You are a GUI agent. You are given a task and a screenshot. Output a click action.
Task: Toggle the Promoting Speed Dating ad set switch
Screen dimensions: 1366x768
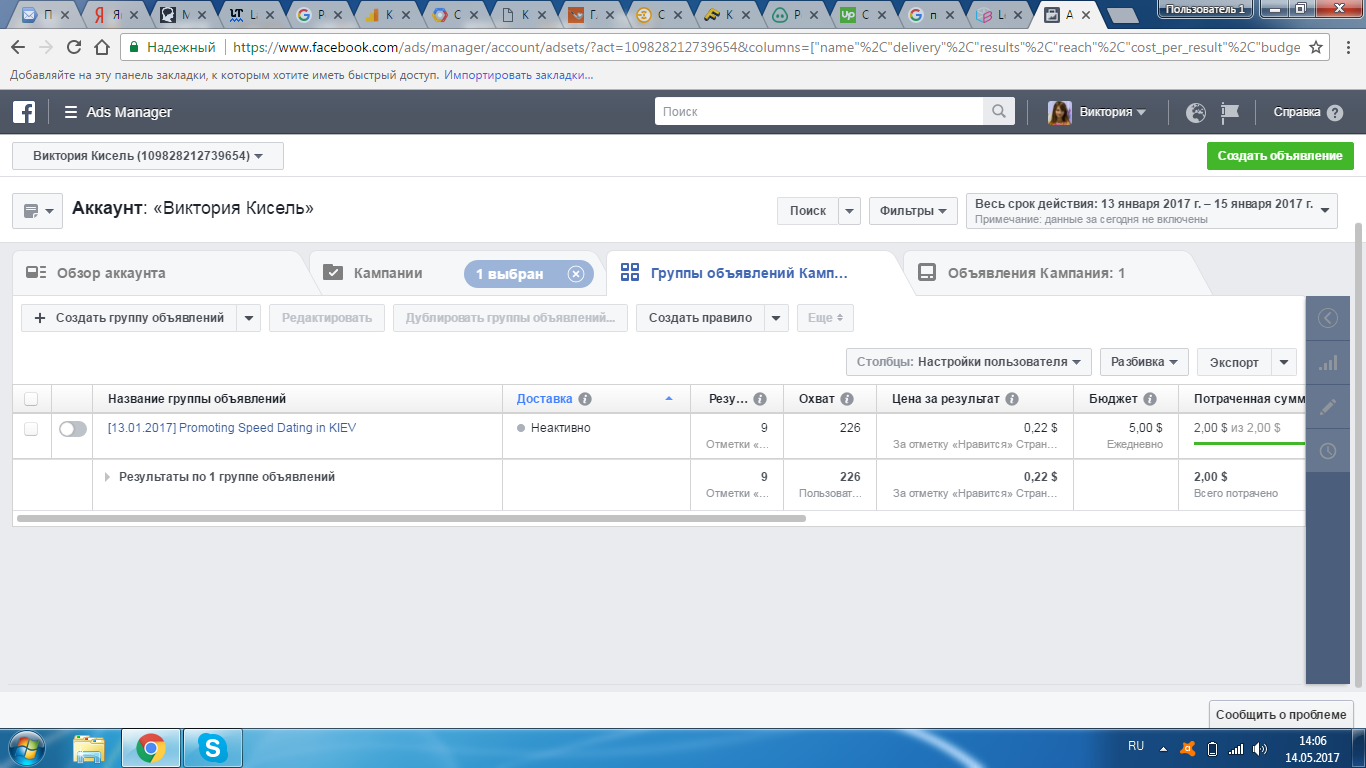pyautogui.click(x=73, y=429)
